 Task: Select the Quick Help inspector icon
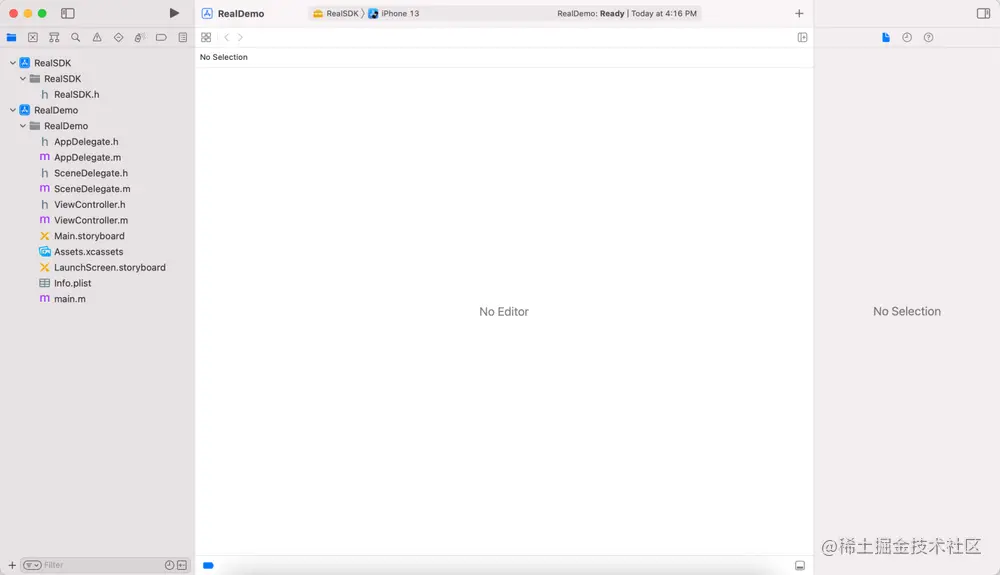929,38
